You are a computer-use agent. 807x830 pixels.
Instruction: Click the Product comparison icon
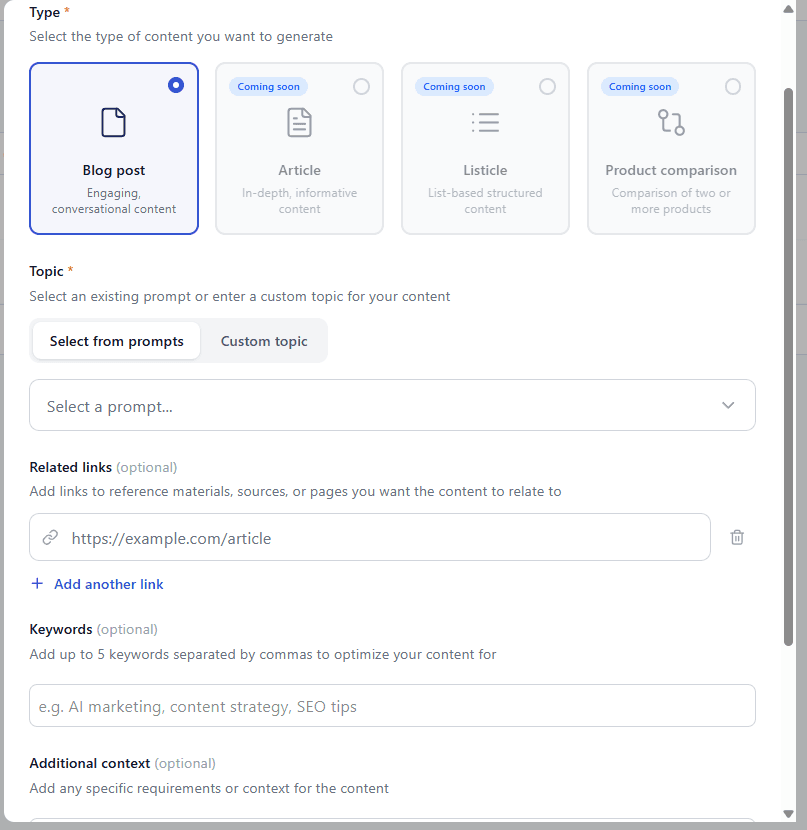671,122
